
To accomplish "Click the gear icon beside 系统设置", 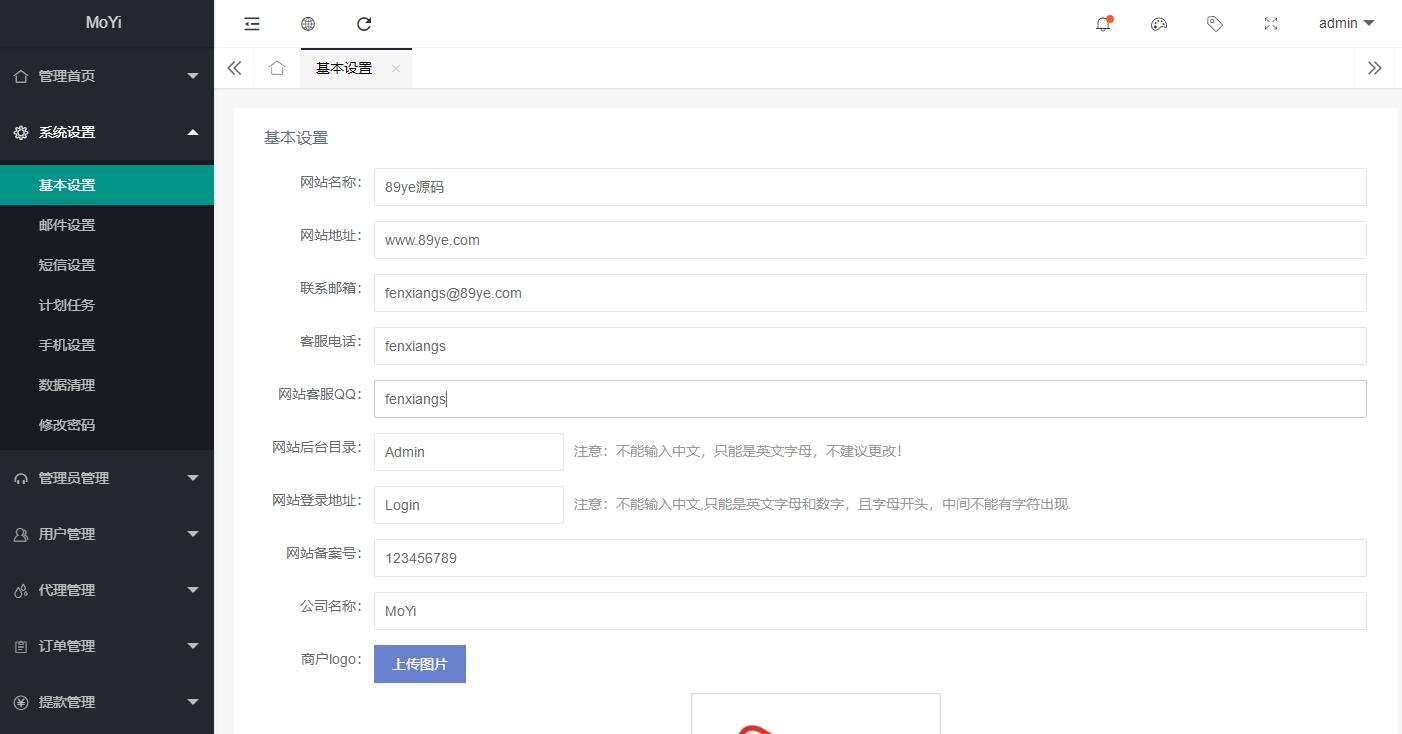I will click(21, 132).
